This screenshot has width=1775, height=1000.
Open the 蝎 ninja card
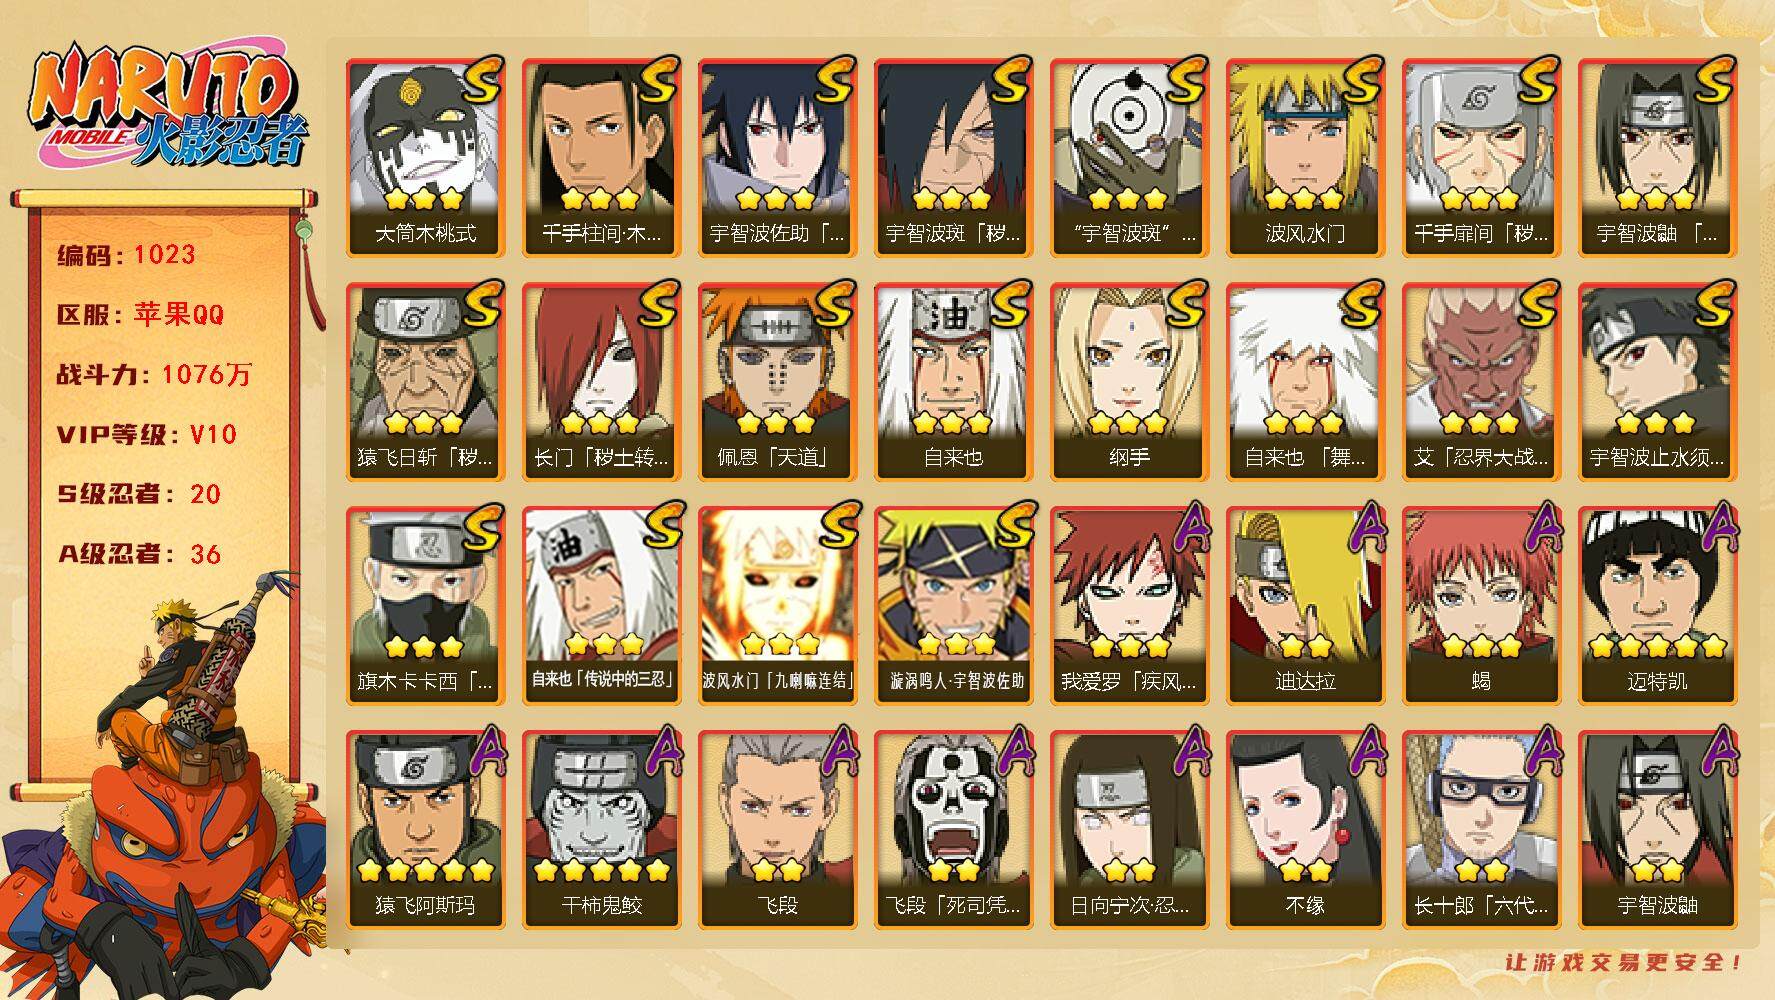coord(1481,606)
